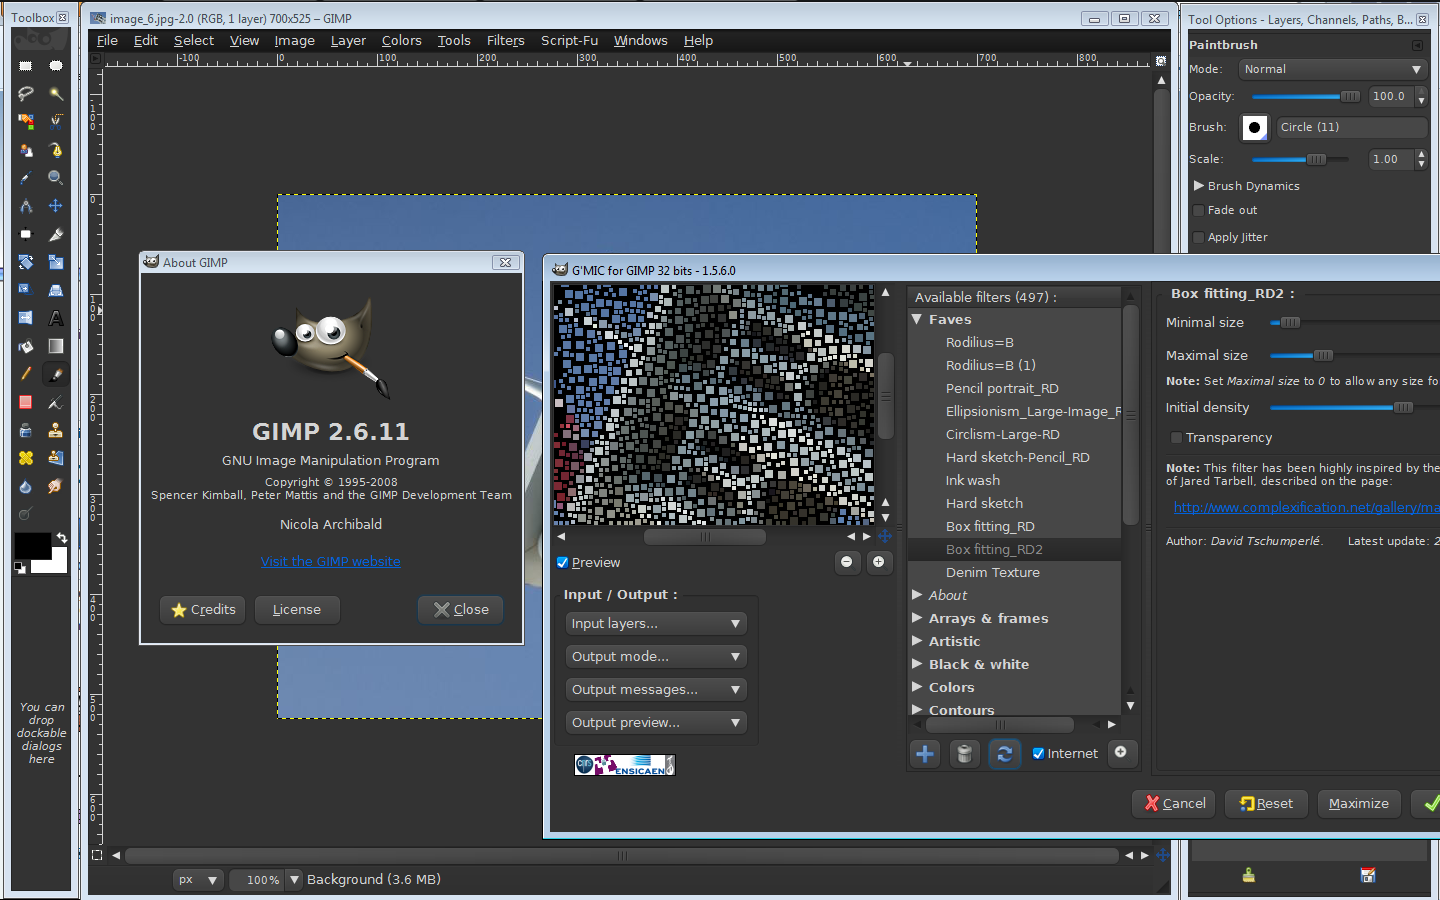Viewport: 1440px width, 900px height.
Task: Open the Select menu
Action: click(194, 41)
